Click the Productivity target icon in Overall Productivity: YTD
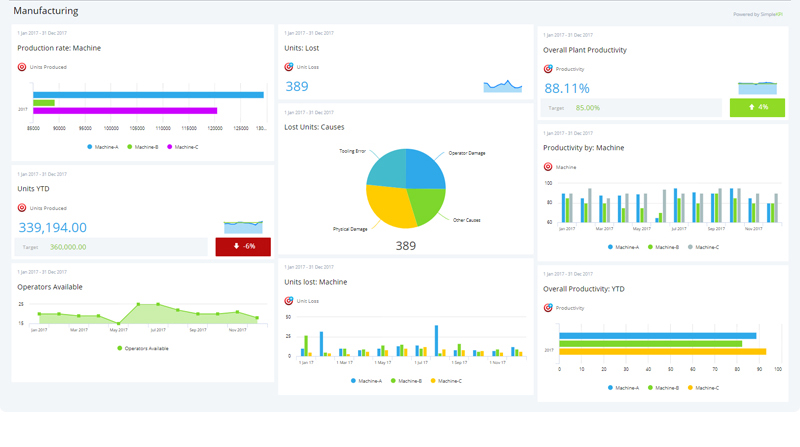 (548, 308)
